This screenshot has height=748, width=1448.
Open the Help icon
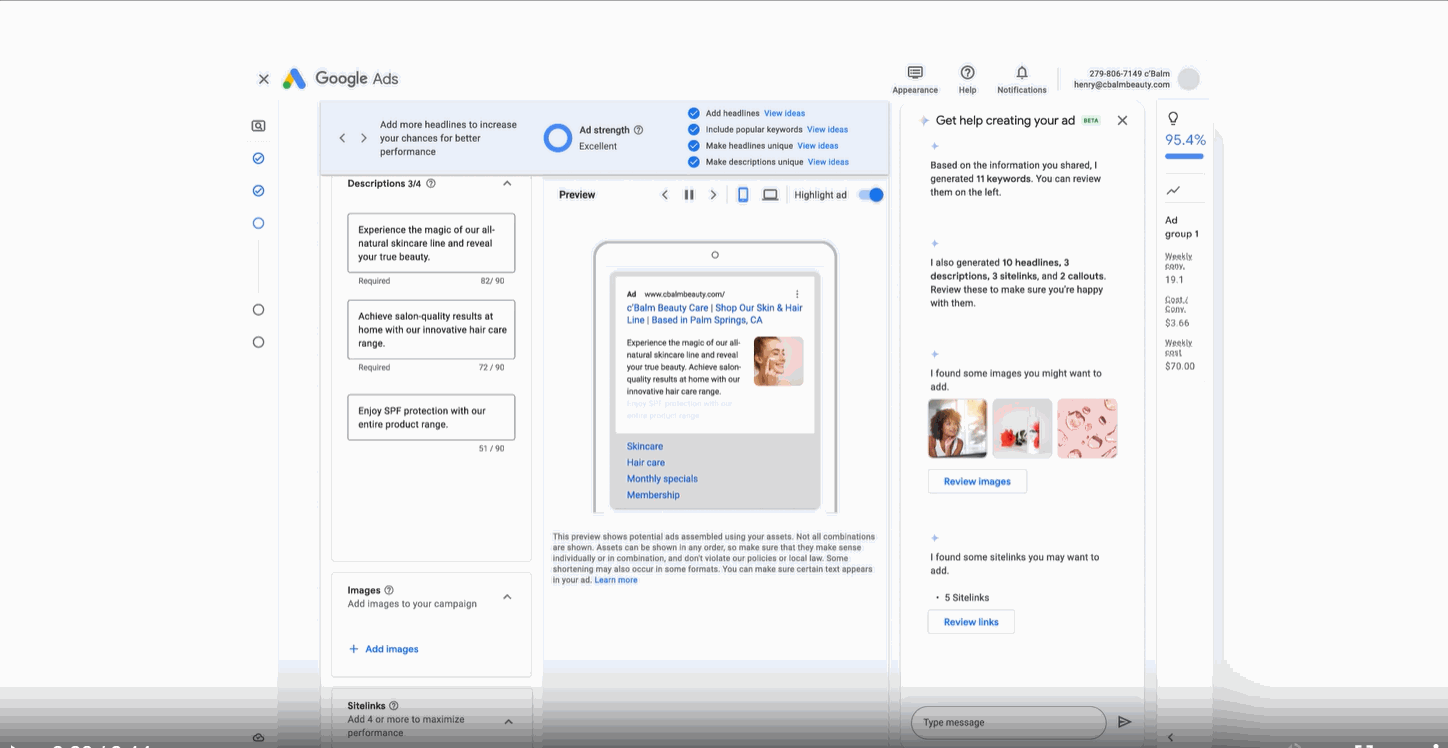(967, 73)
